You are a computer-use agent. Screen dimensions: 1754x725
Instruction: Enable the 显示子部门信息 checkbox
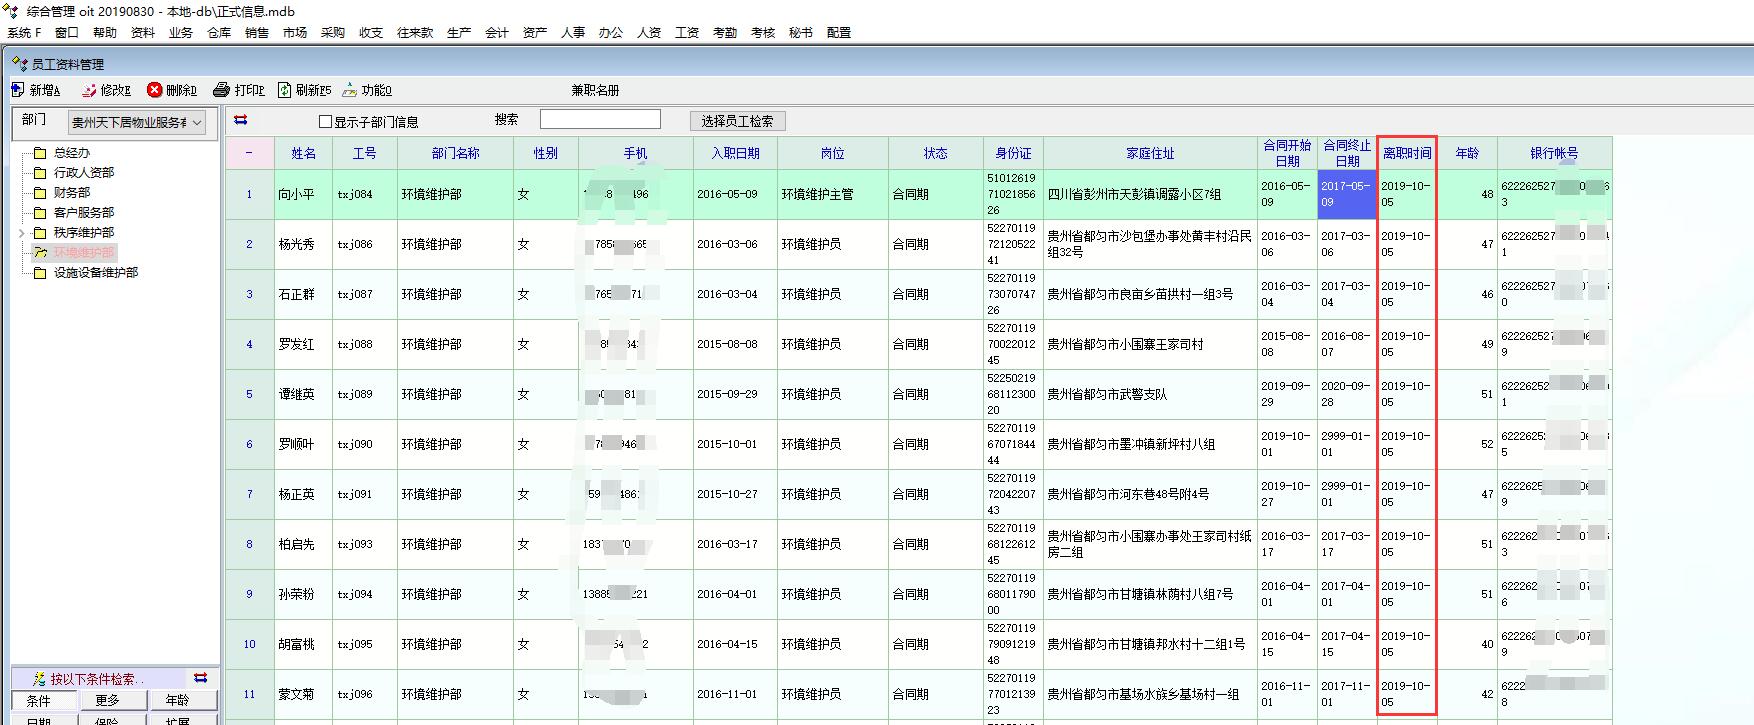click(x=325, y=122)
